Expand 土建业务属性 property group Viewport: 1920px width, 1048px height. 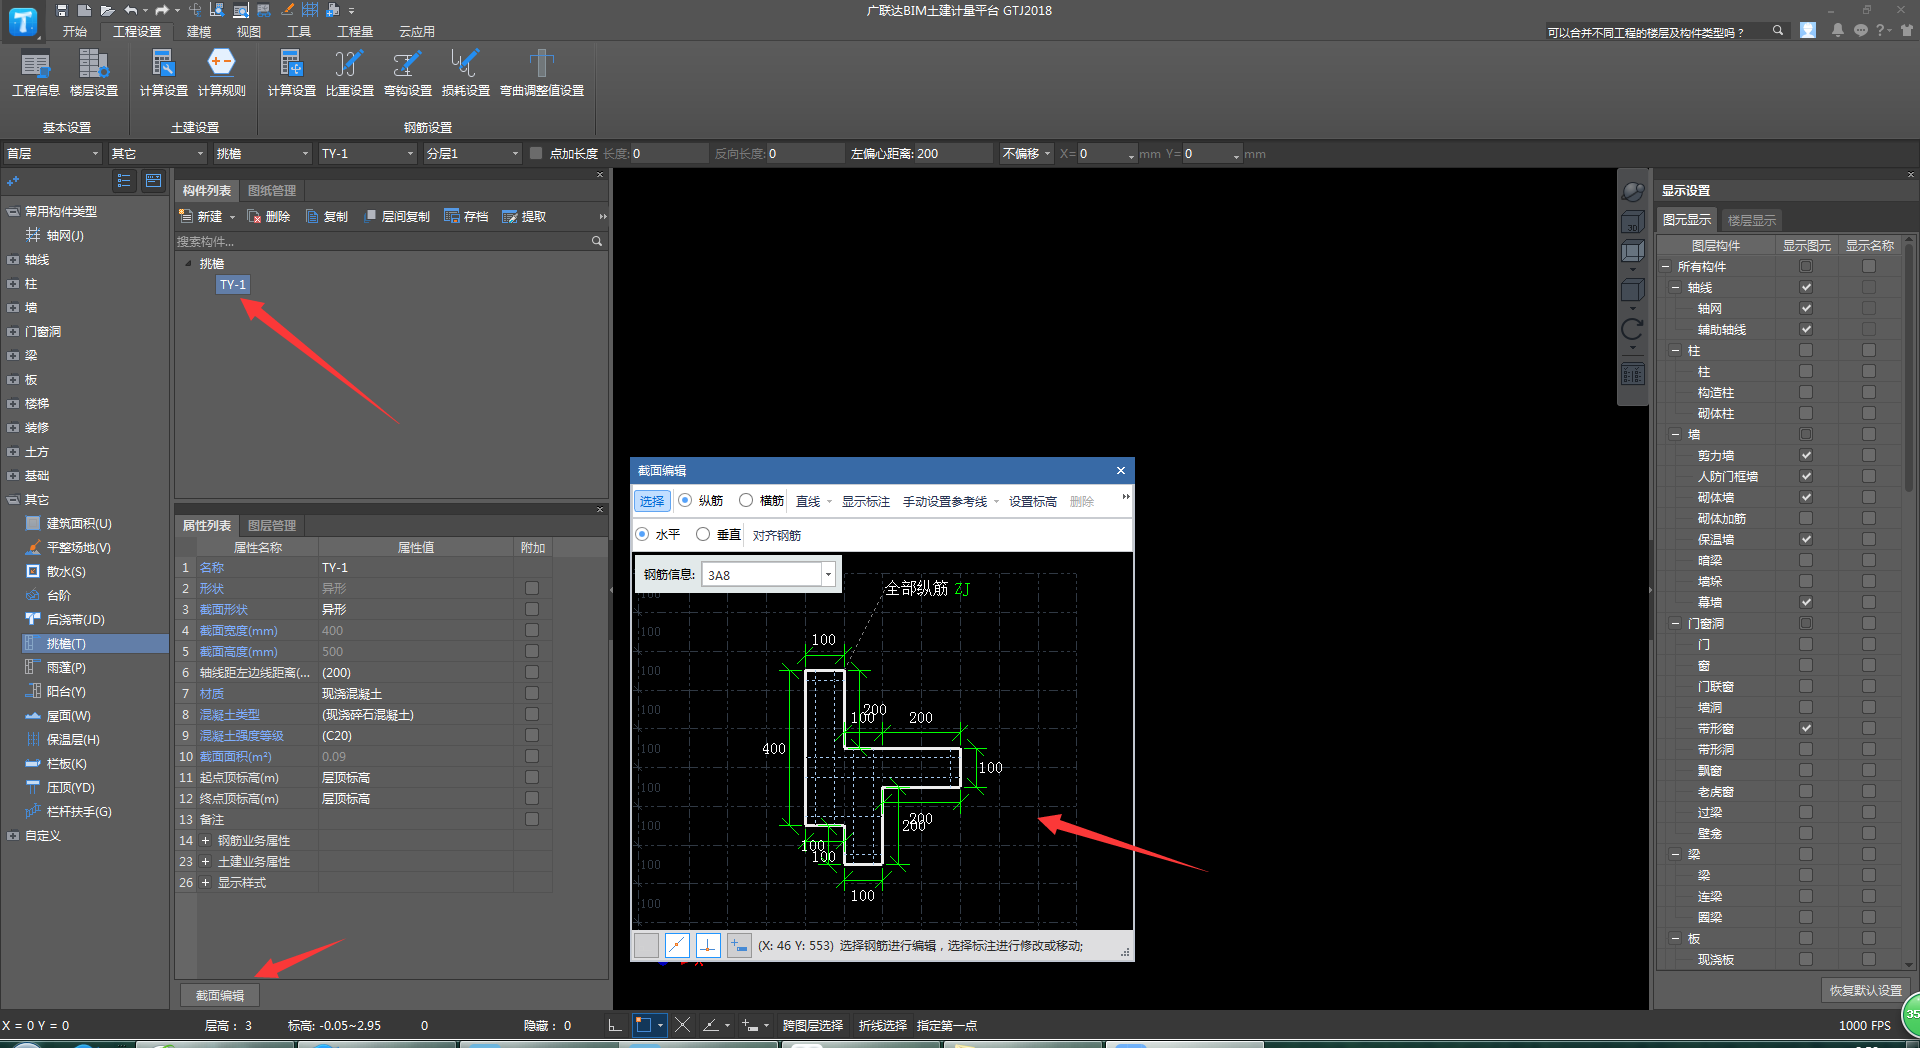tap(205, 861)
